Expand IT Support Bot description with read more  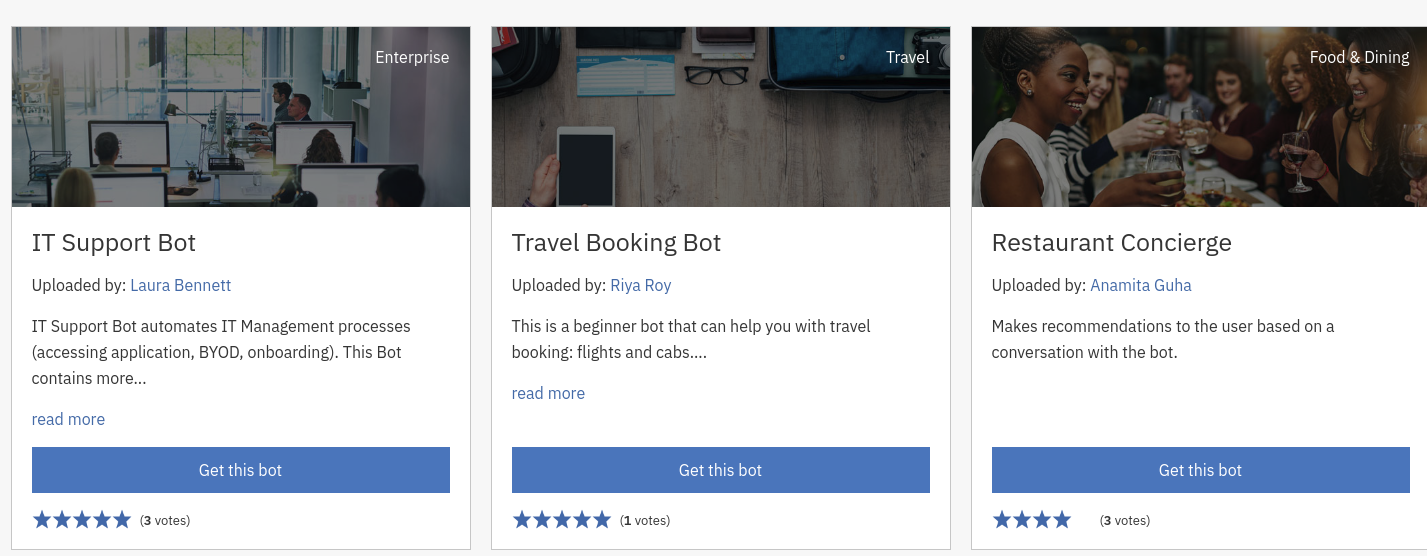pos(68,419)
